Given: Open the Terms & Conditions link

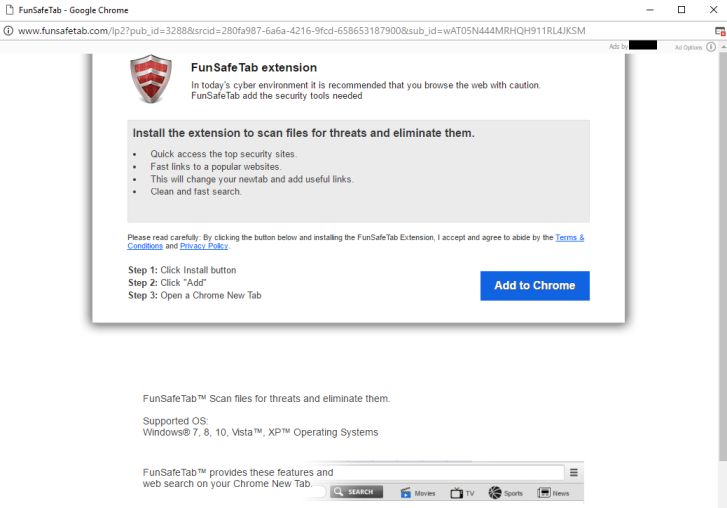Looking at the screenshot, I should 570,238.
